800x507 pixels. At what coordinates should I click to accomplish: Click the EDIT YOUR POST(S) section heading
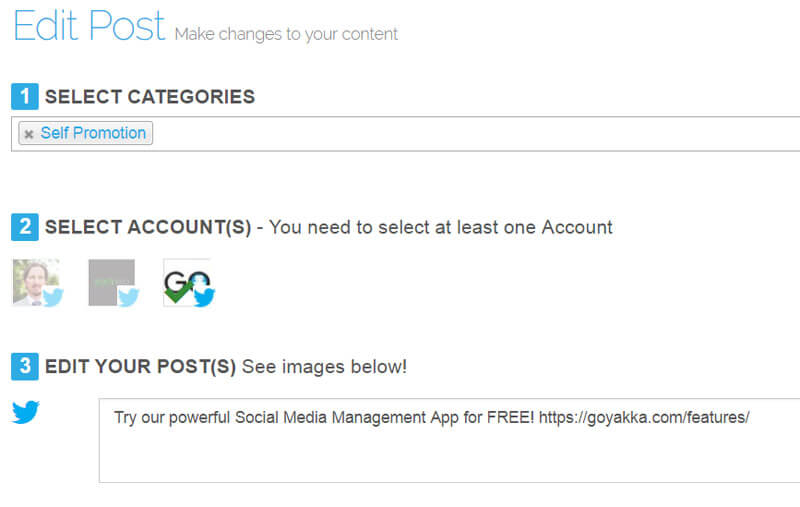coord(140,367)
